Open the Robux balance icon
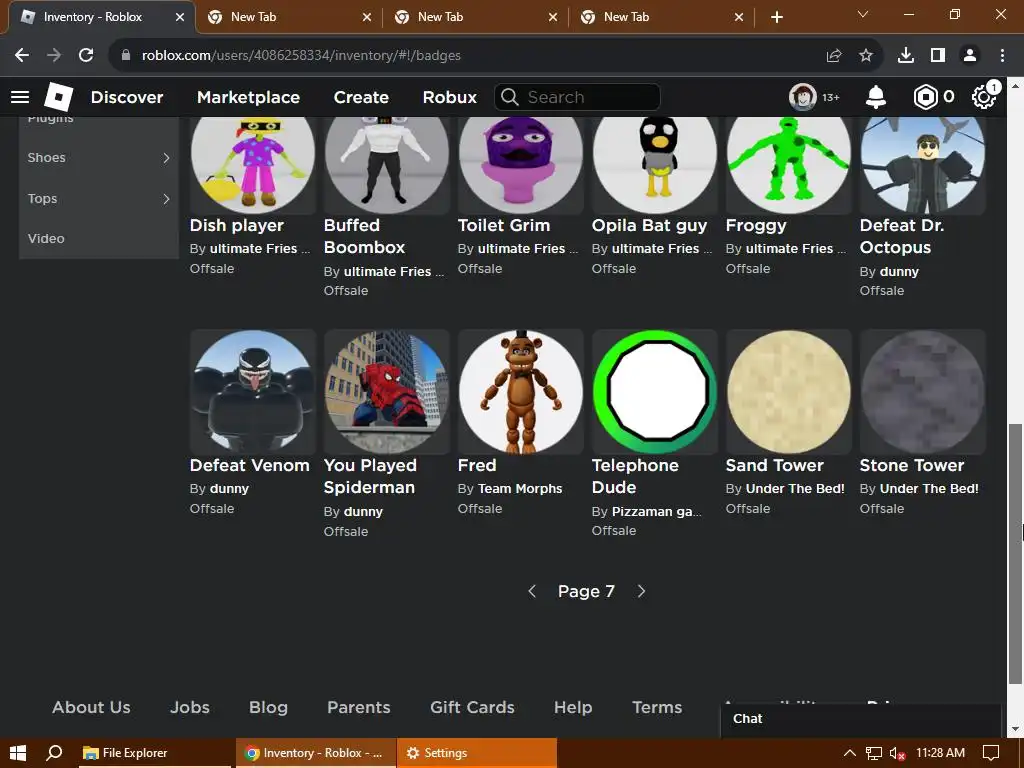Viewport: 1024px width, 768px height. [x=925, y=97]
